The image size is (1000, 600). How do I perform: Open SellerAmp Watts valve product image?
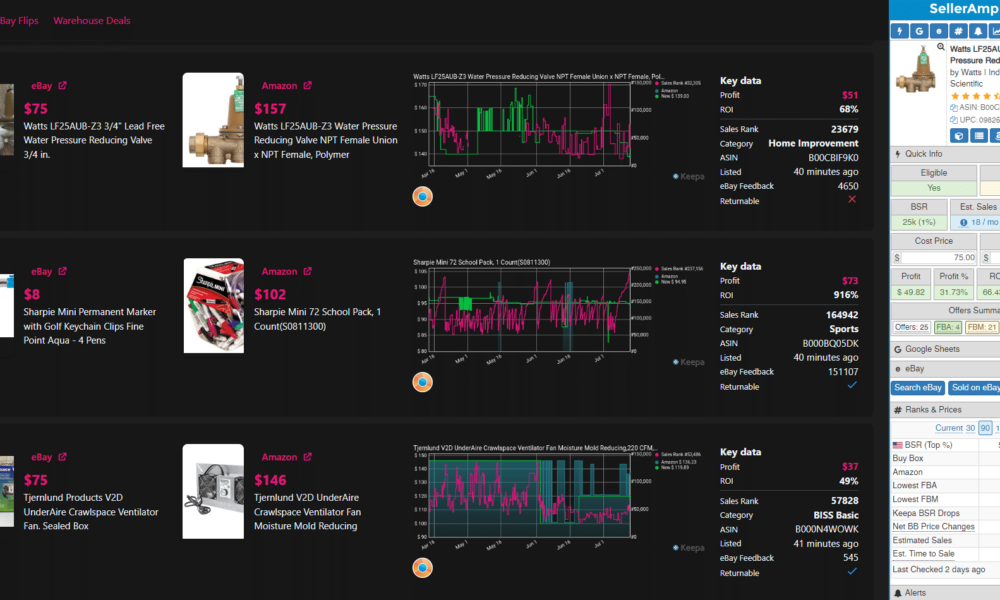tap(918, 70)
